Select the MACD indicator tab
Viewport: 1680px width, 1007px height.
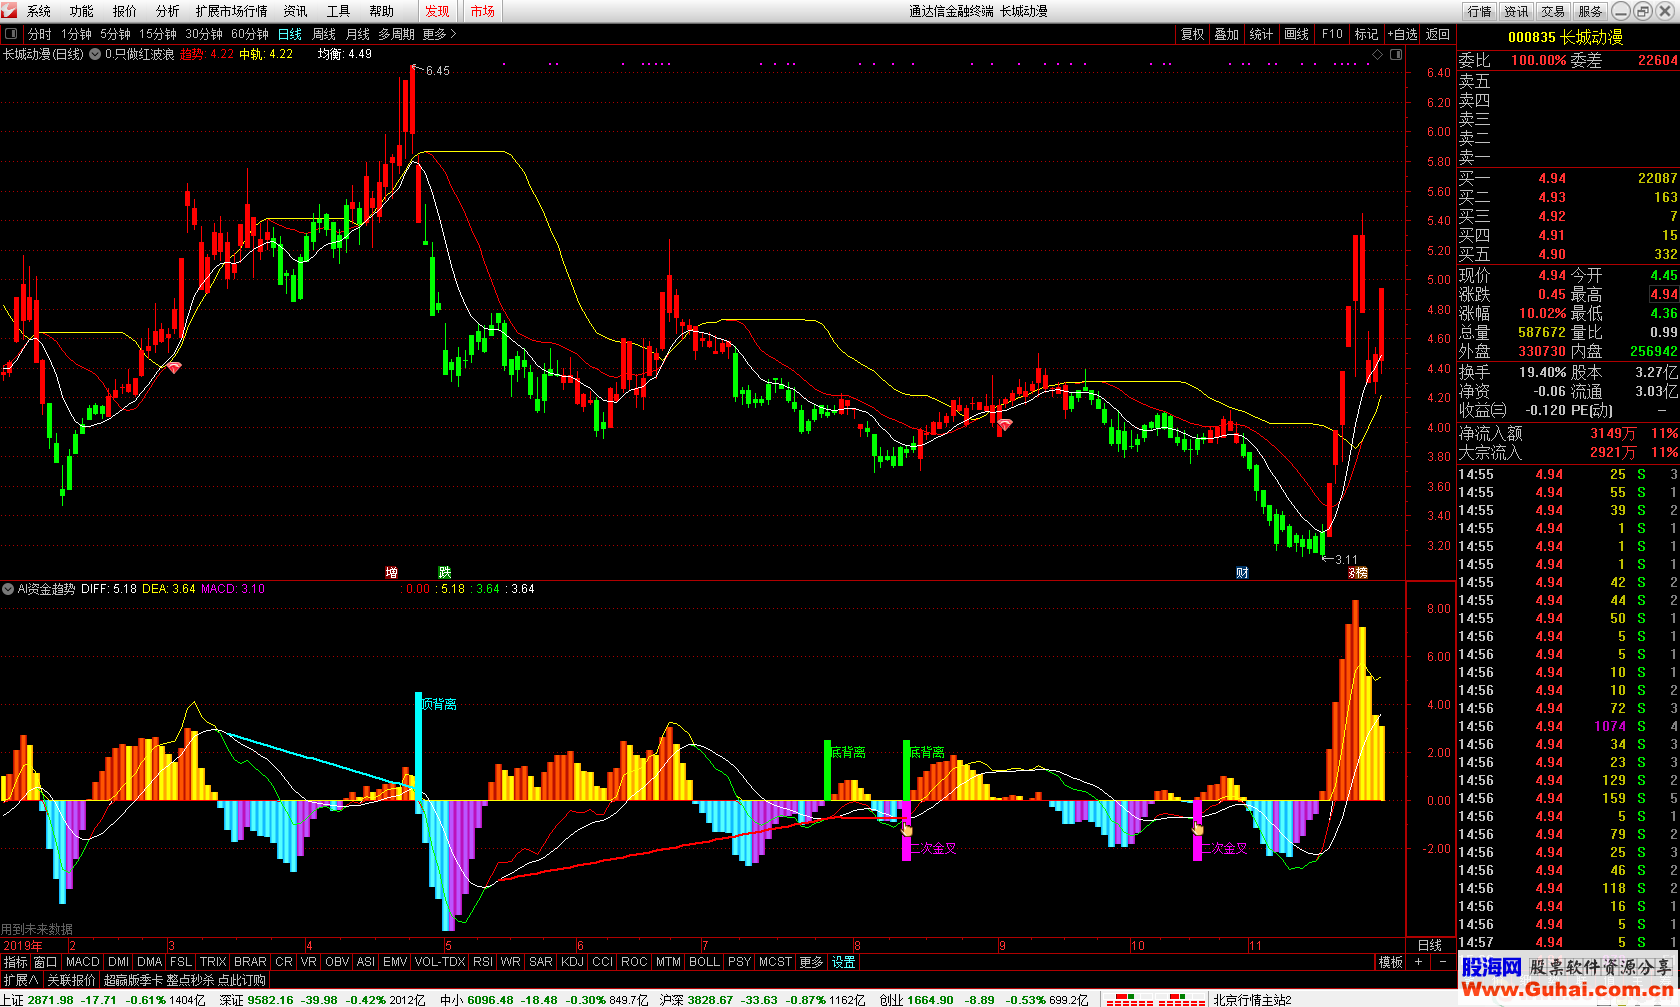click(x=83, y=962)
